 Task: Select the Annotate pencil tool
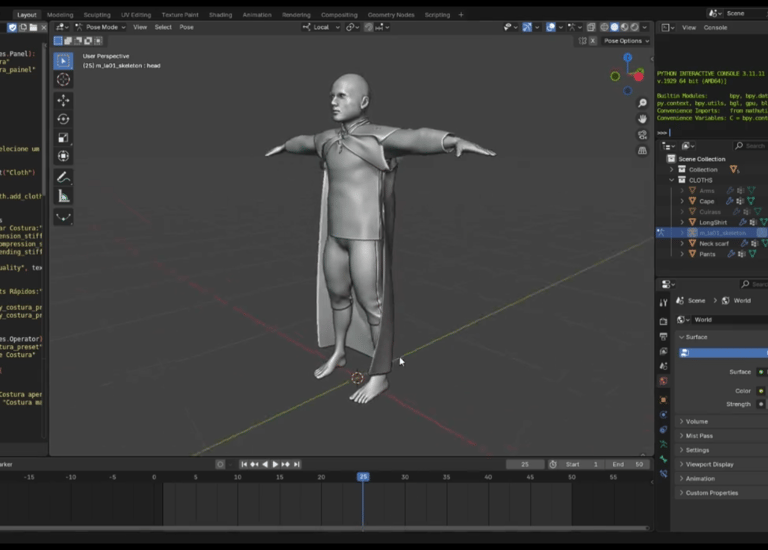(x=63, y=177)
